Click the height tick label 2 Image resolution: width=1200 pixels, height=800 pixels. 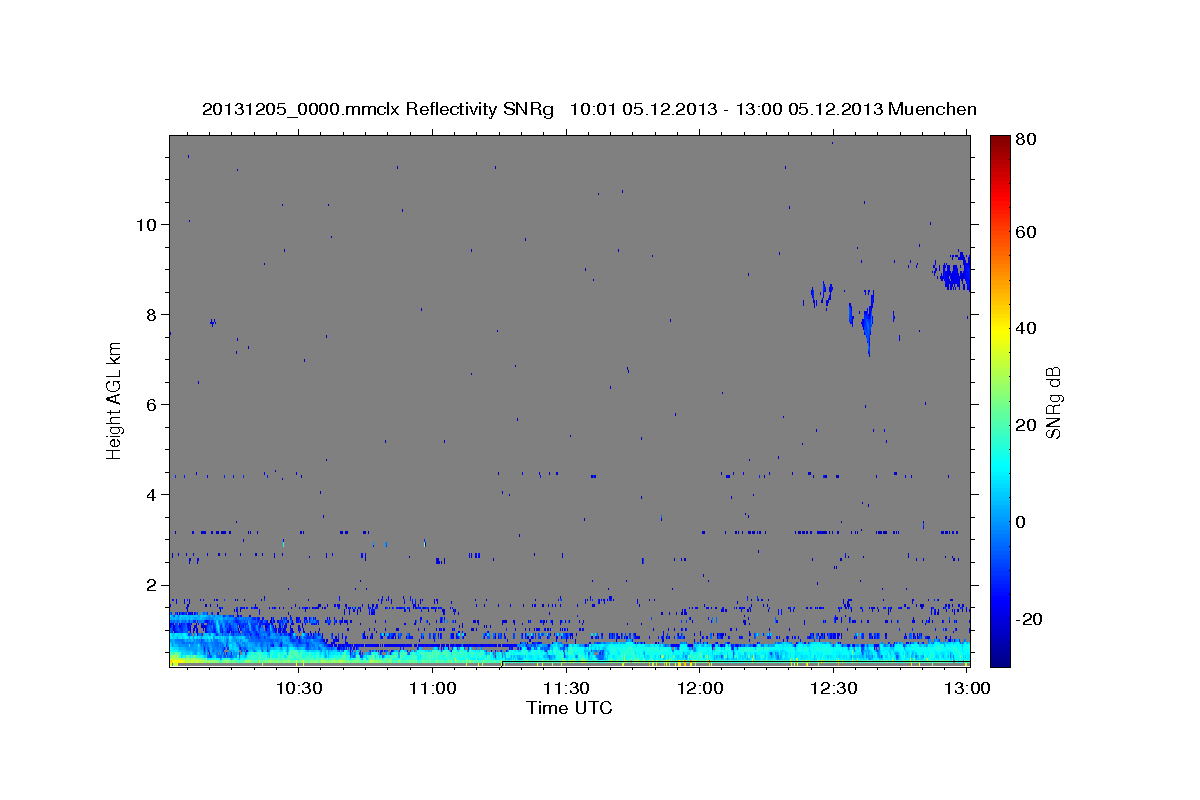[x=150, y=585]
